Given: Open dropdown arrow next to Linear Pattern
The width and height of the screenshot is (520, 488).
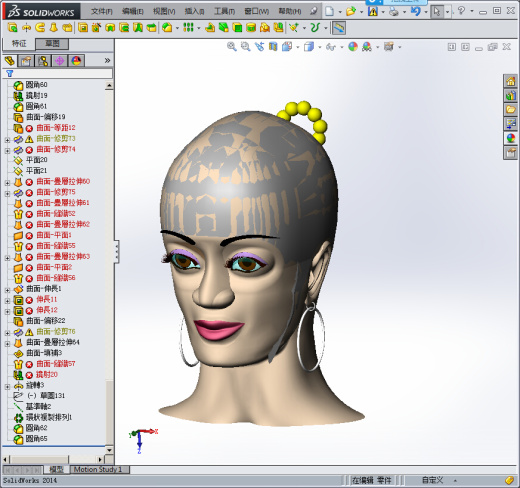Looking at the screenshot, I should point(199,28).
